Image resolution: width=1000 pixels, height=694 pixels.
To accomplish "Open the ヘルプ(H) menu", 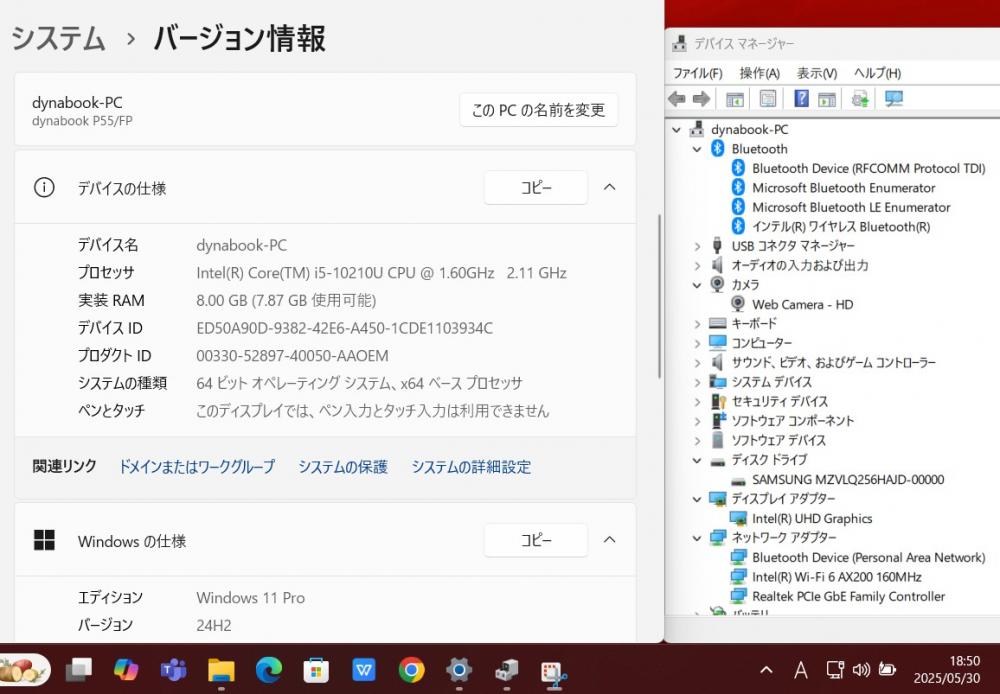I will click(878, 73).
